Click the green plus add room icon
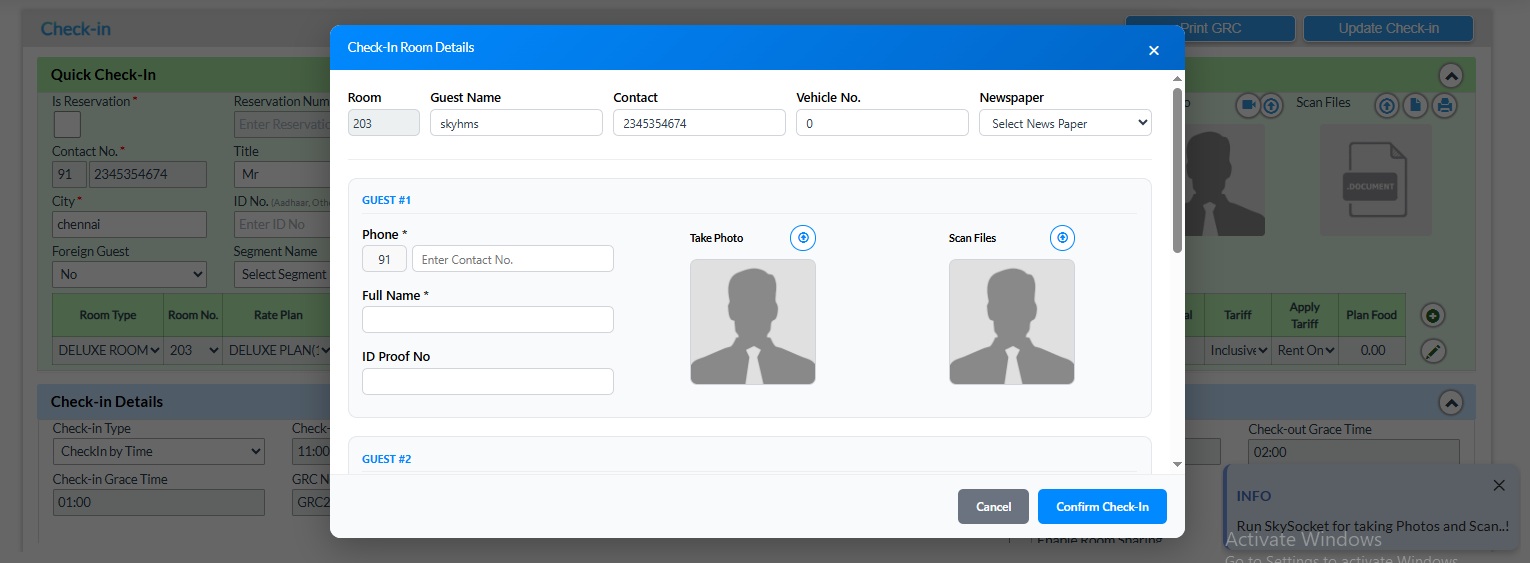Image resolution: width=1530 pixels, height=563 pixels. coord(1433,316)
